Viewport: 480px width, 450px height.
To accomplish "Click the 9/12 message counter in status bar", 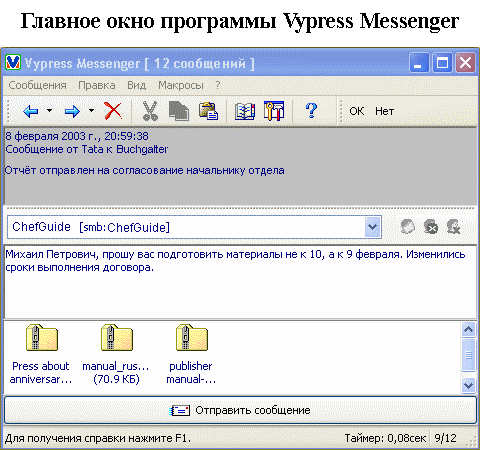I will (446, 438).
